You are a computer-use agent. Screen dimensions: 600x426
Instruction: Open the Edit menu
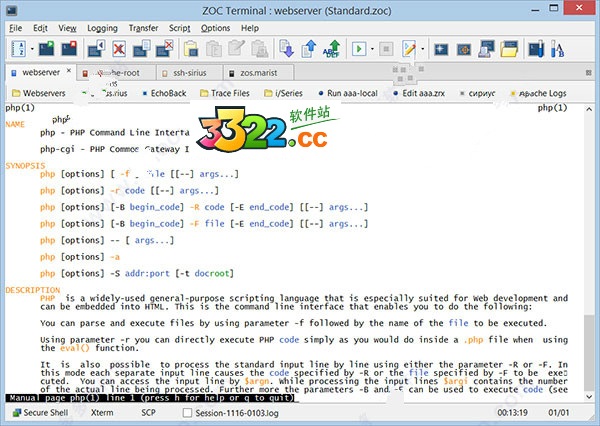pos(40,28)
